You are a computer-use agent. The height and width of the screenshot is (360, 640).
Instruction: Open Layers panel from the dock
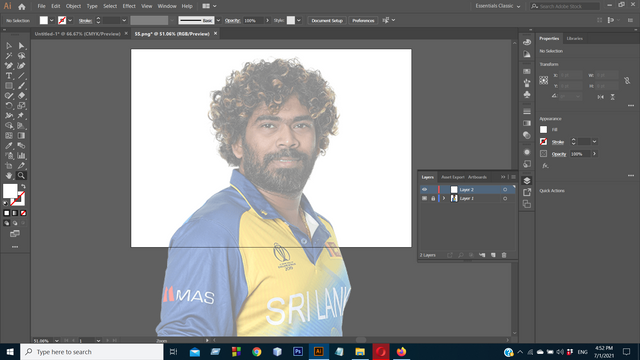point(527,180)
